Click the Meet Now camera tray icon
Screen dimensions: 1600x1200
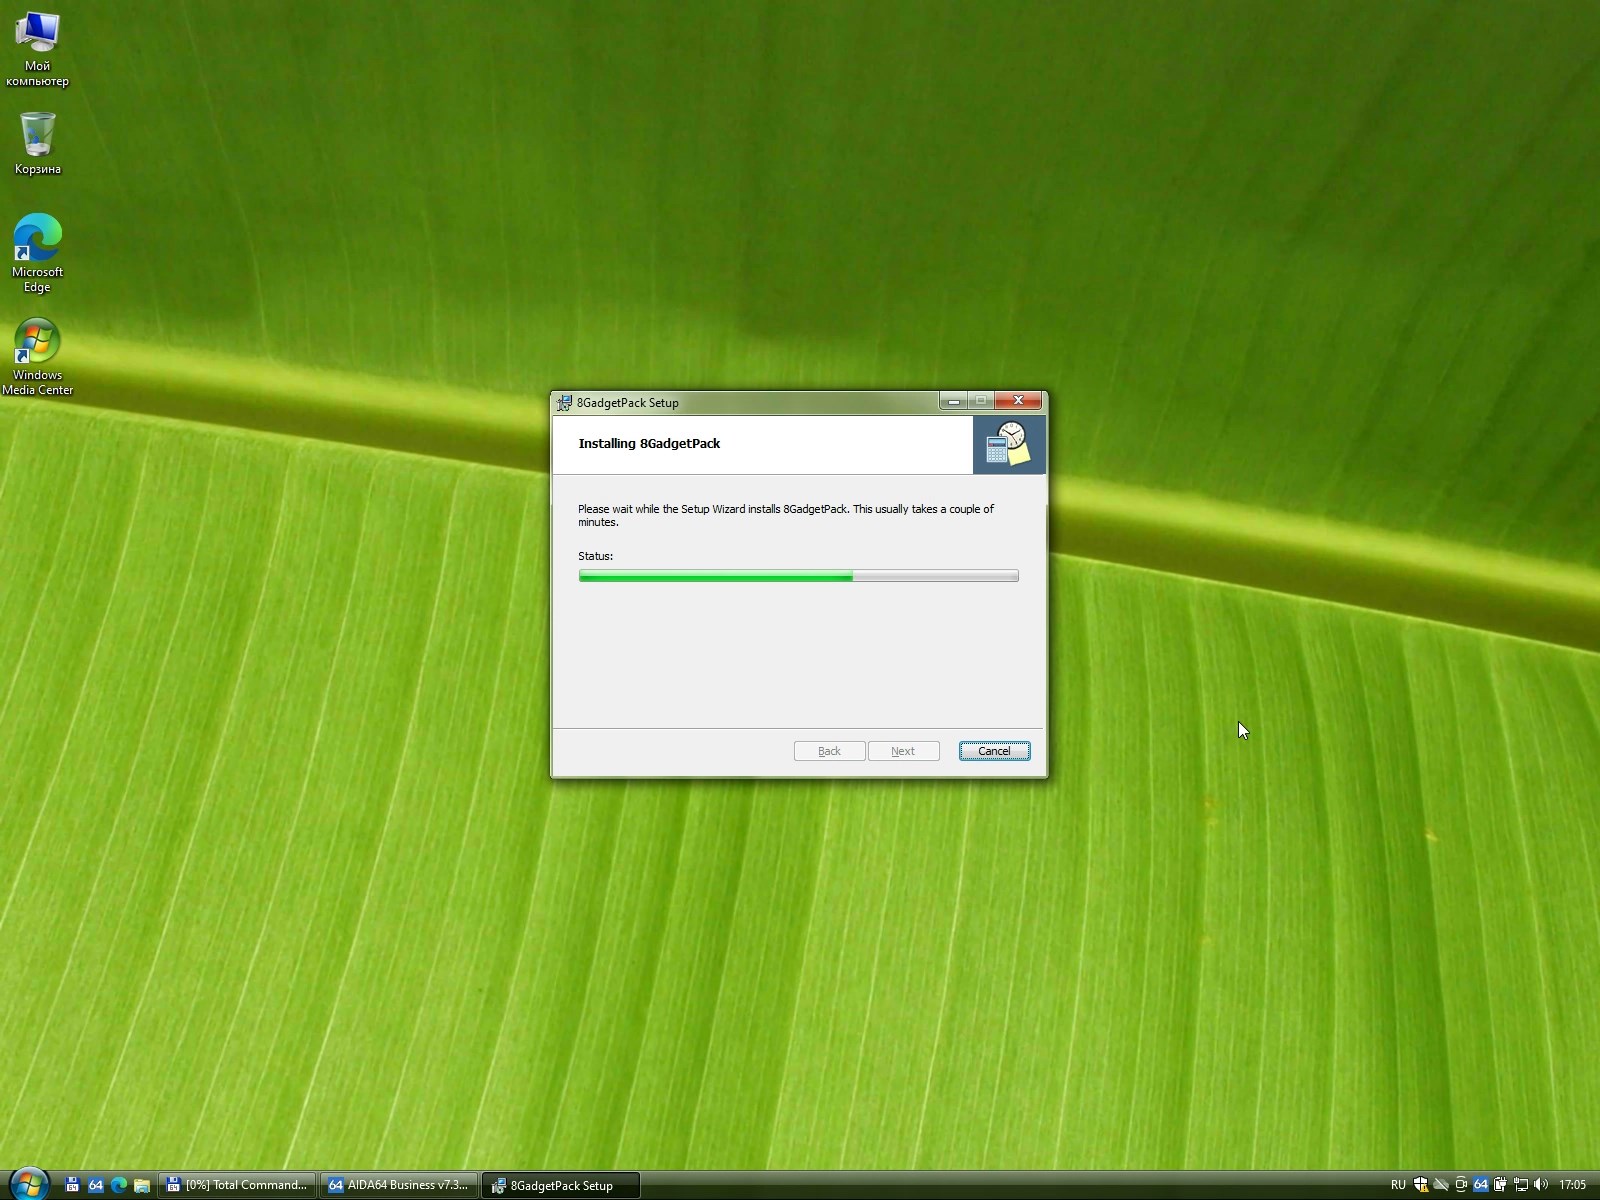click(x=1461, y=1185)
